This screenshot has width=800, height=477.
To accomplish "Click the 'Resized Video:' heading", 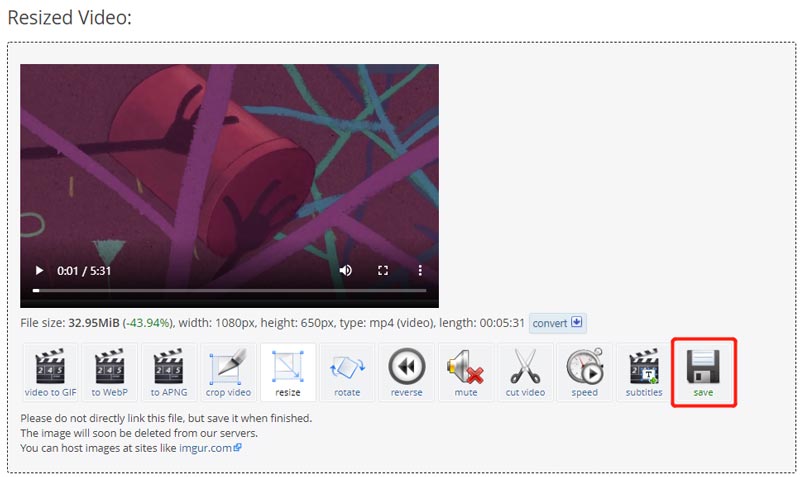I will [x=69, y=17].
